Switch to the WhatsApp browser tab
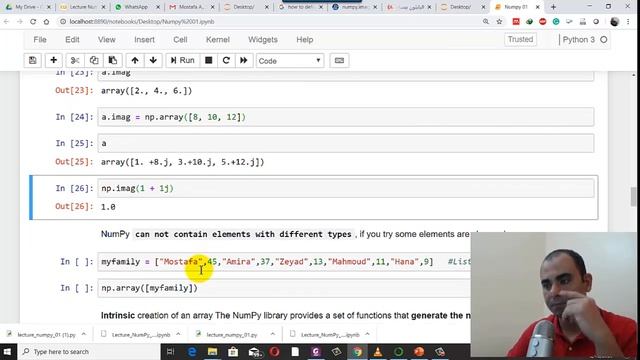This screenshot has width=640, height=360. (136, 7)
